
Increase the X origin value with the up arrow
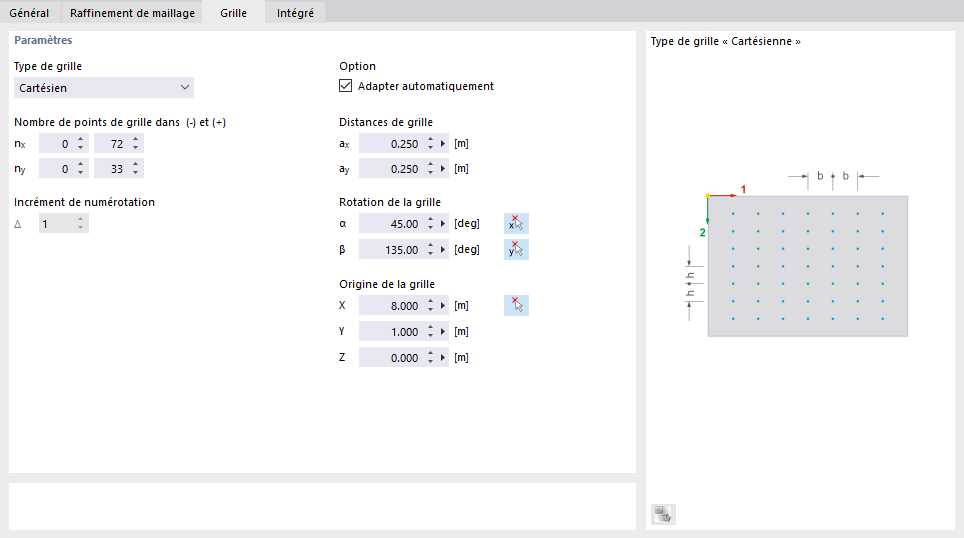[429, 302]
